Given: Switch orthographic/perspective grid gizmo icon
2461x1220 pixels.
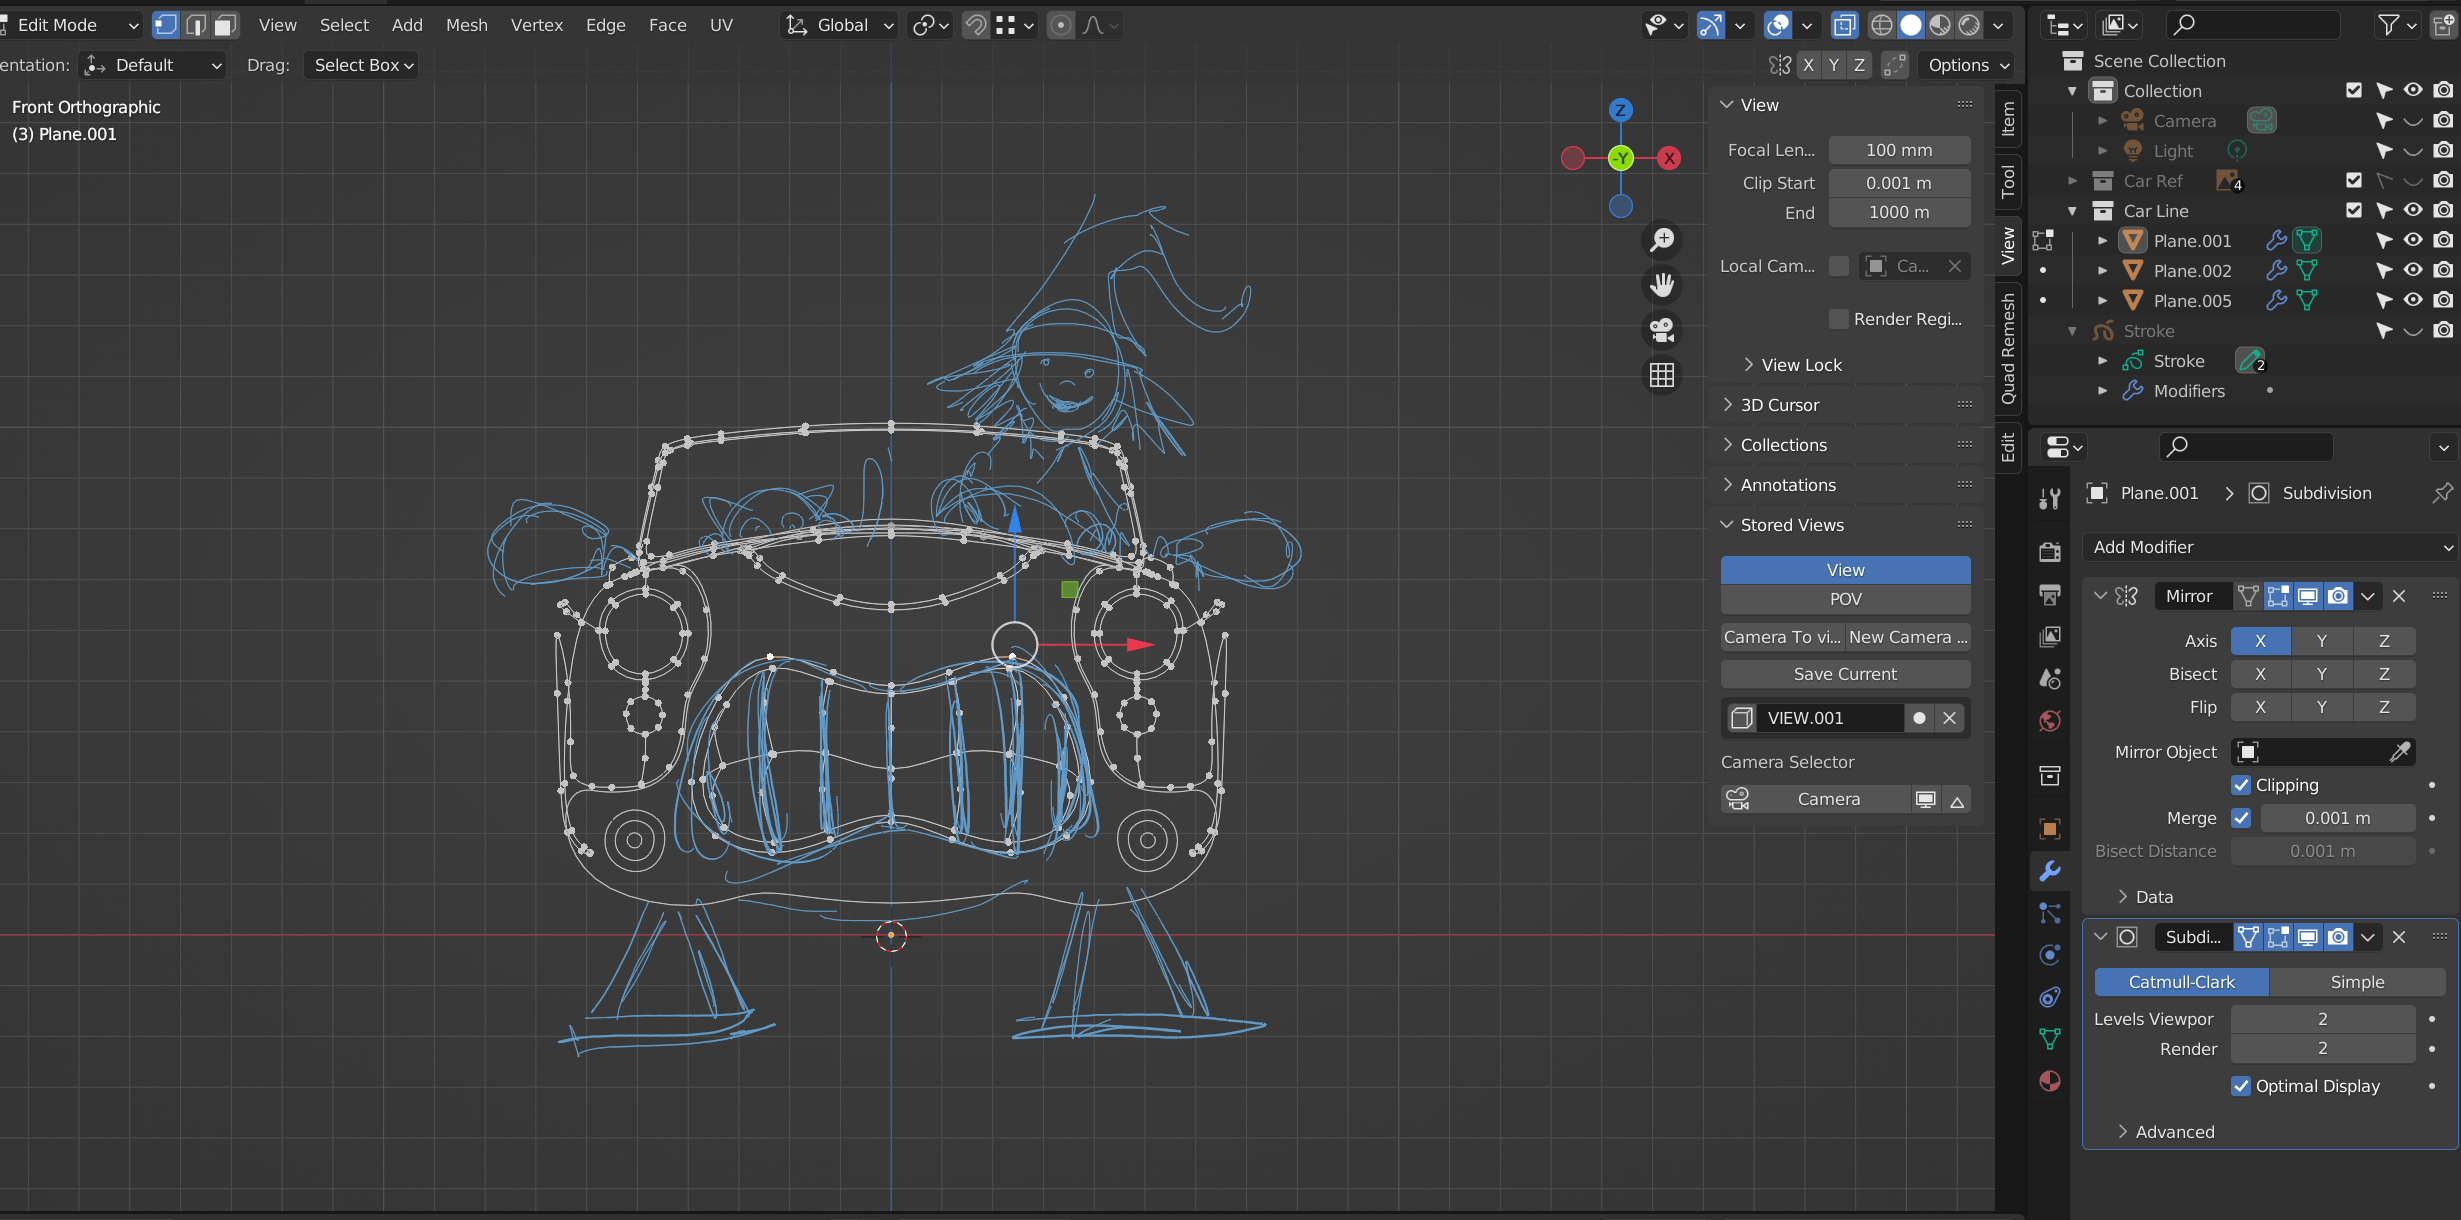Looking at the screenshot, I should (1662, 375).
